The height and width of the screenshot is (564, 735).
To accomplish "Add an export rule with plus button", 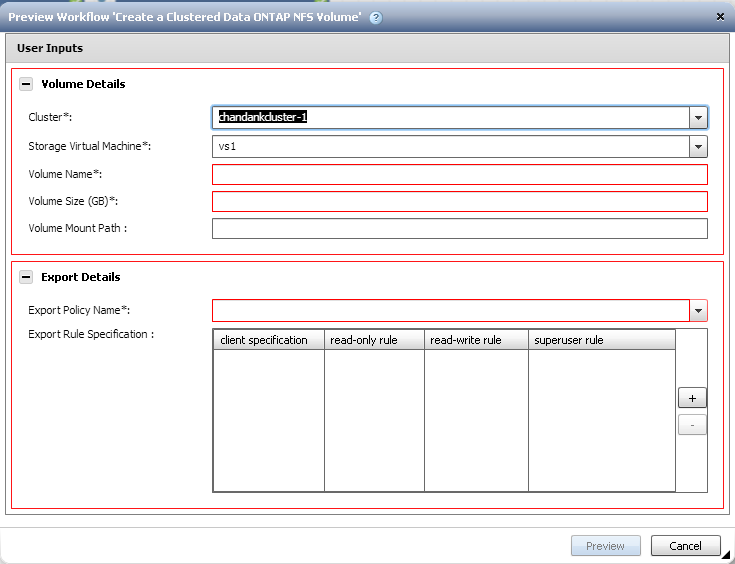I will 692,398.
